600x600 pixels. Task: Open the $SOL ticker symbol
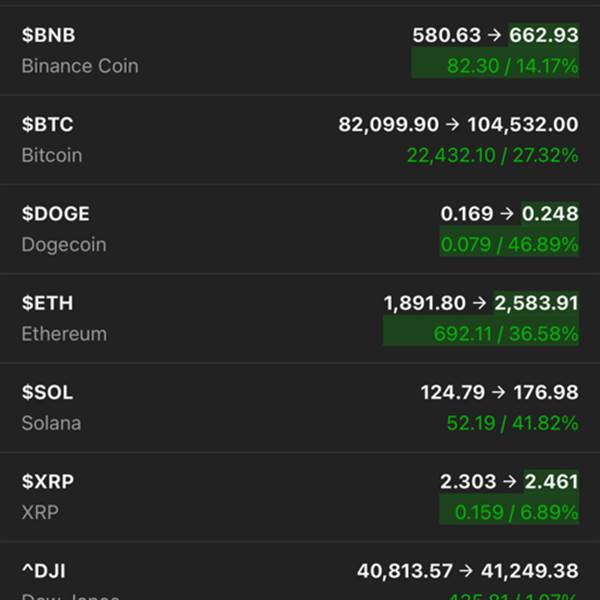coord(47,393)
